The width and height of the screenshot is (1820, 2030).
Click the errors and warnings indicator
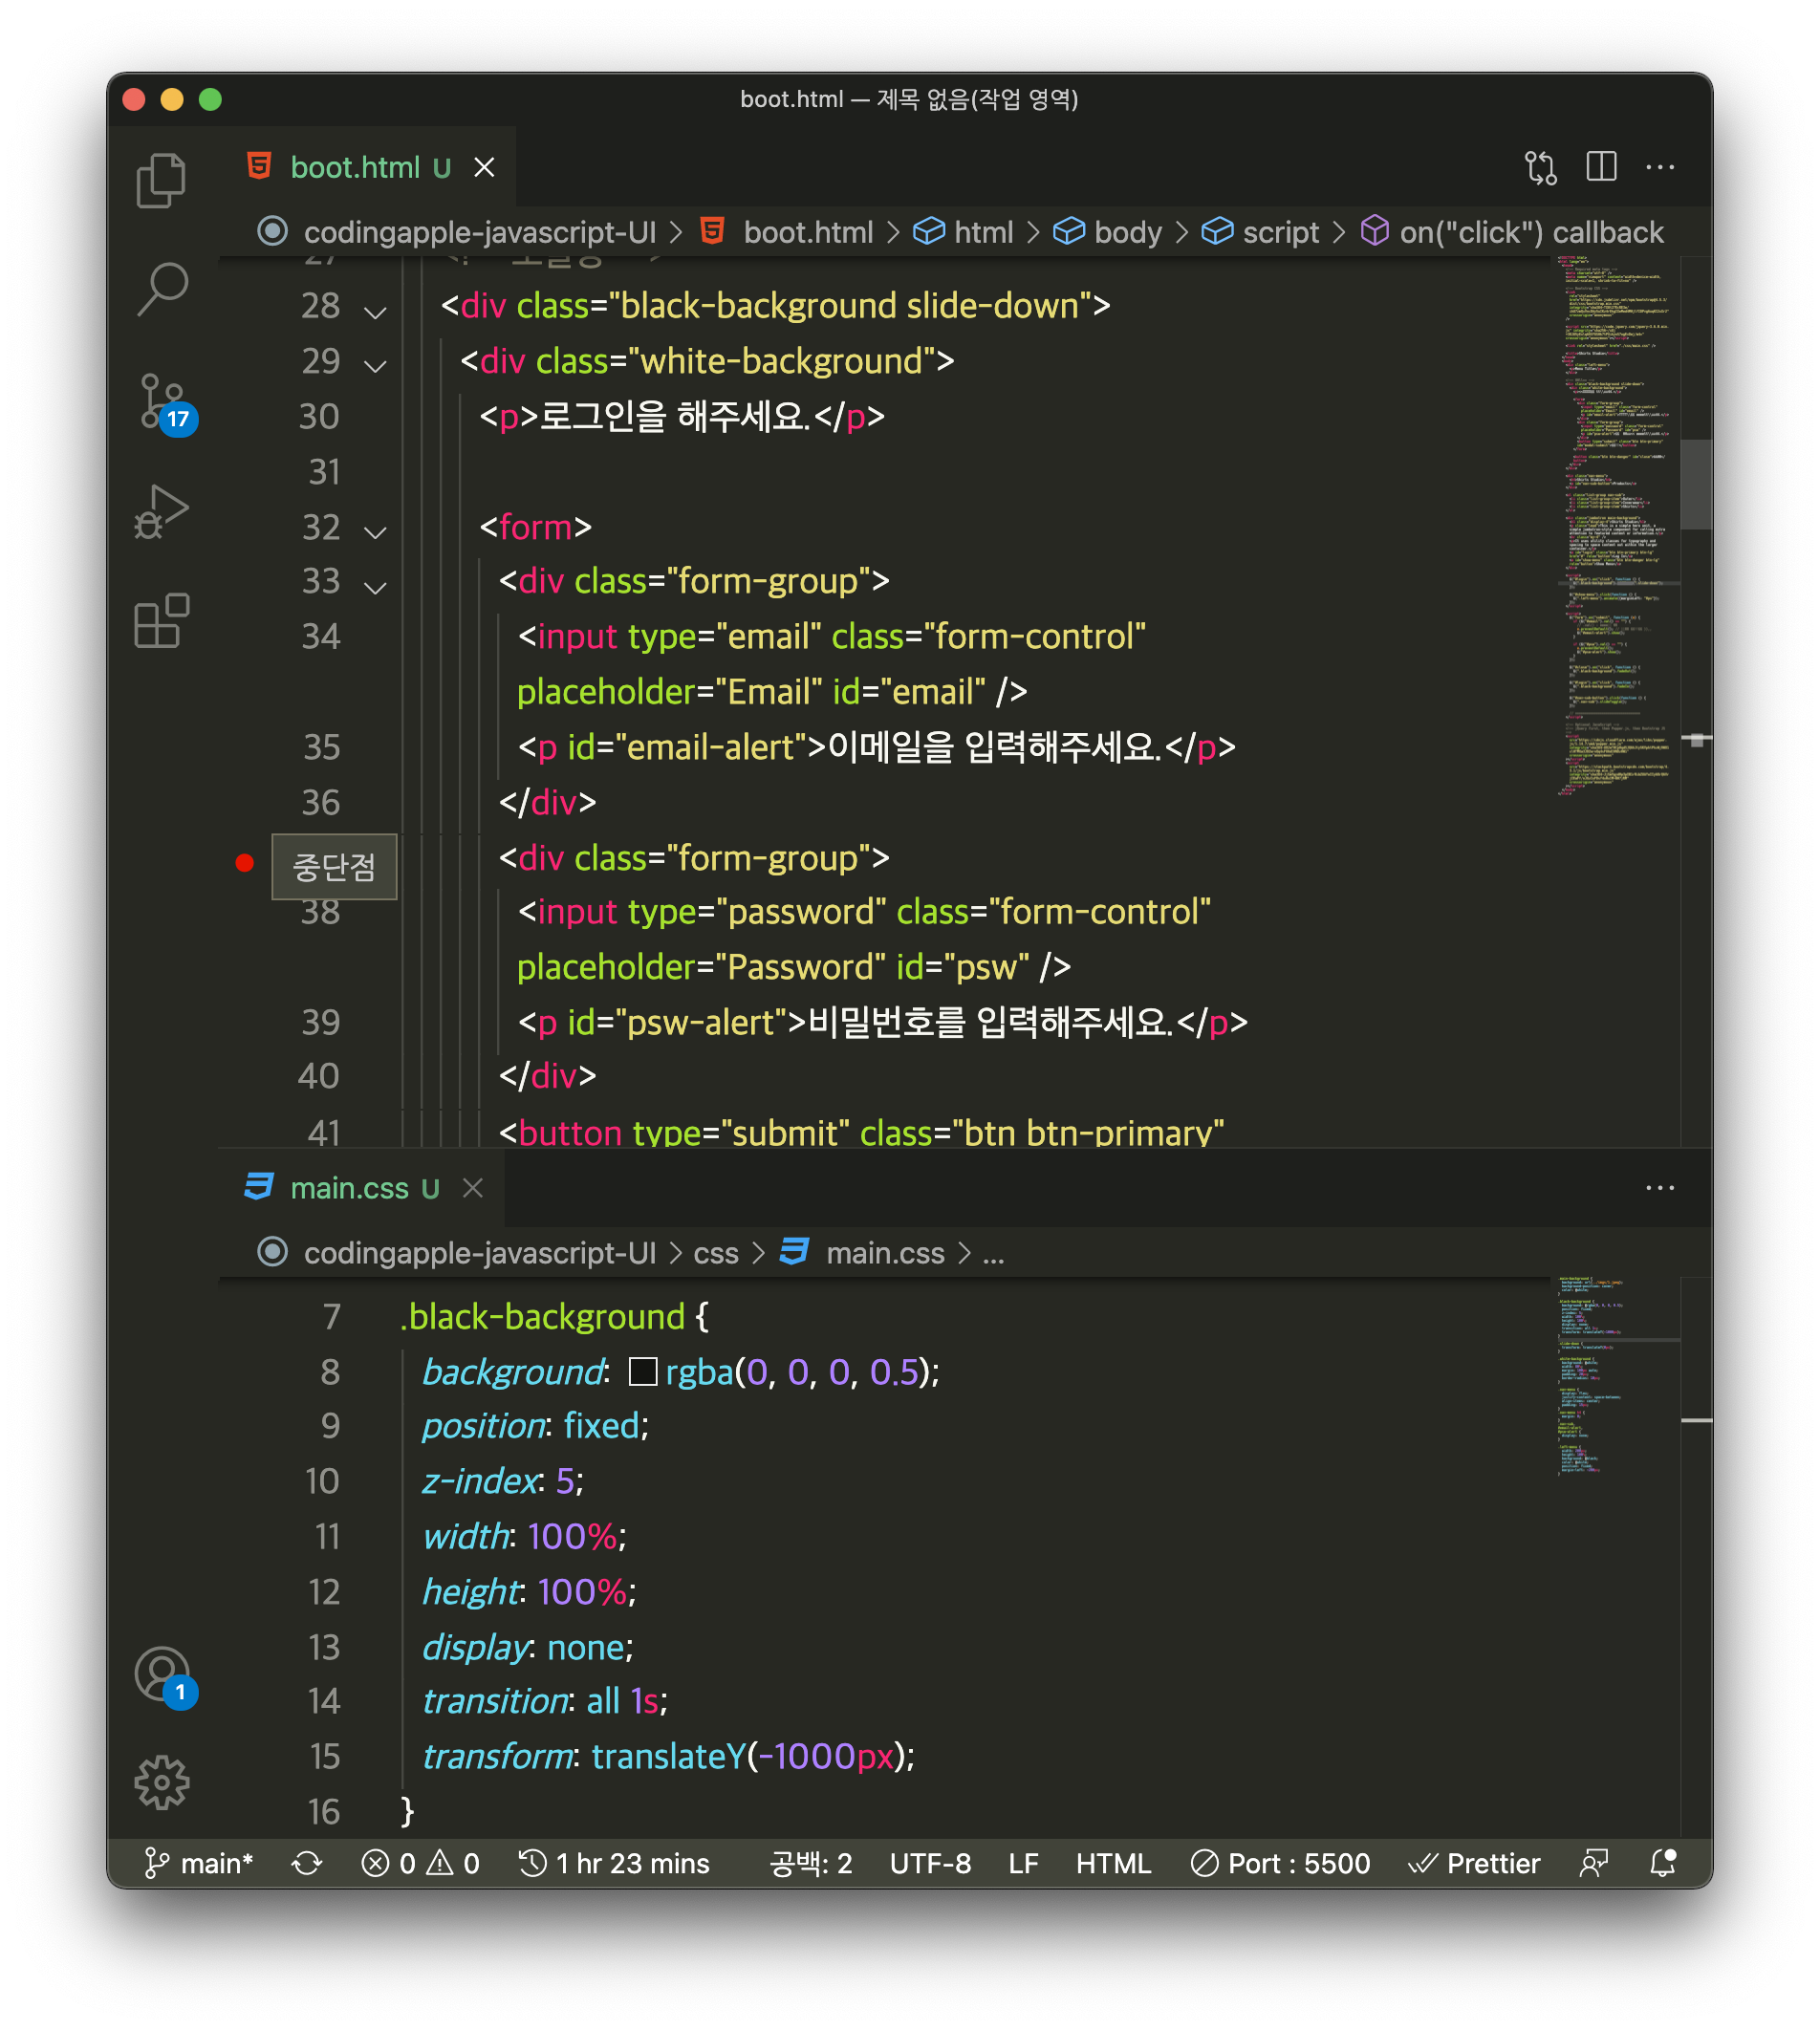click(x=419, y=1863)
